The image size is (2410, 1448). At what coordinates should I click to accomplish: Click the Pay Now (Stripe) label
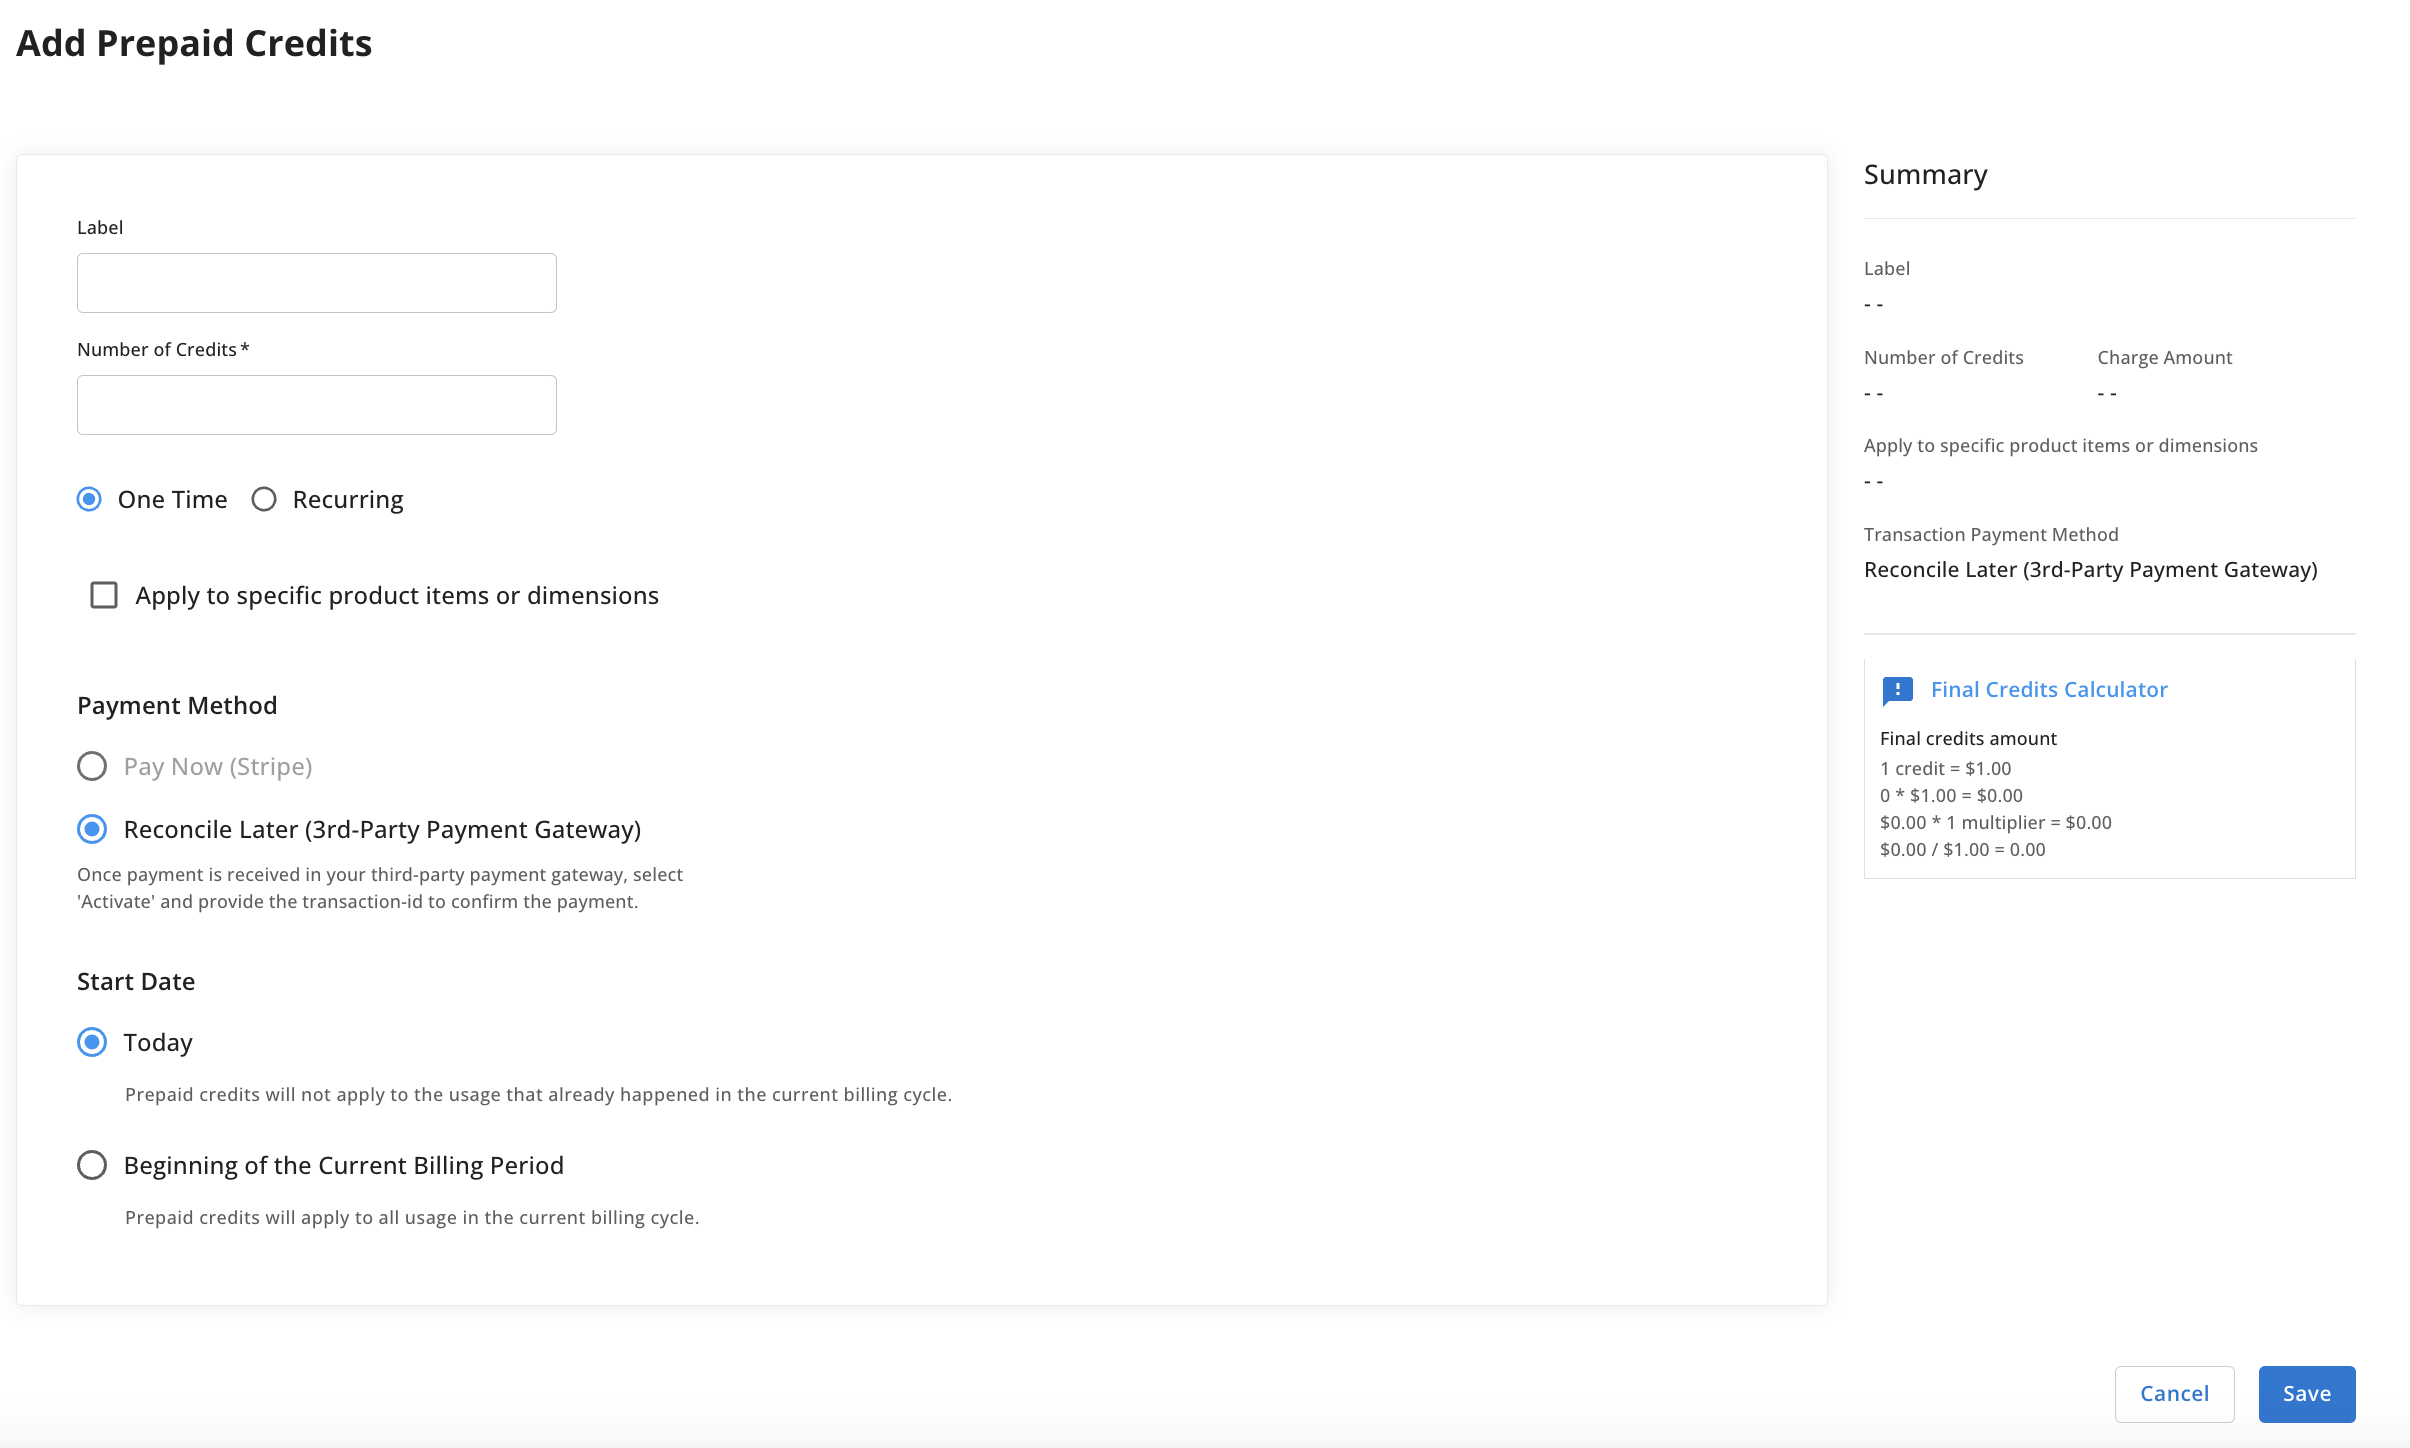(218, 766)
